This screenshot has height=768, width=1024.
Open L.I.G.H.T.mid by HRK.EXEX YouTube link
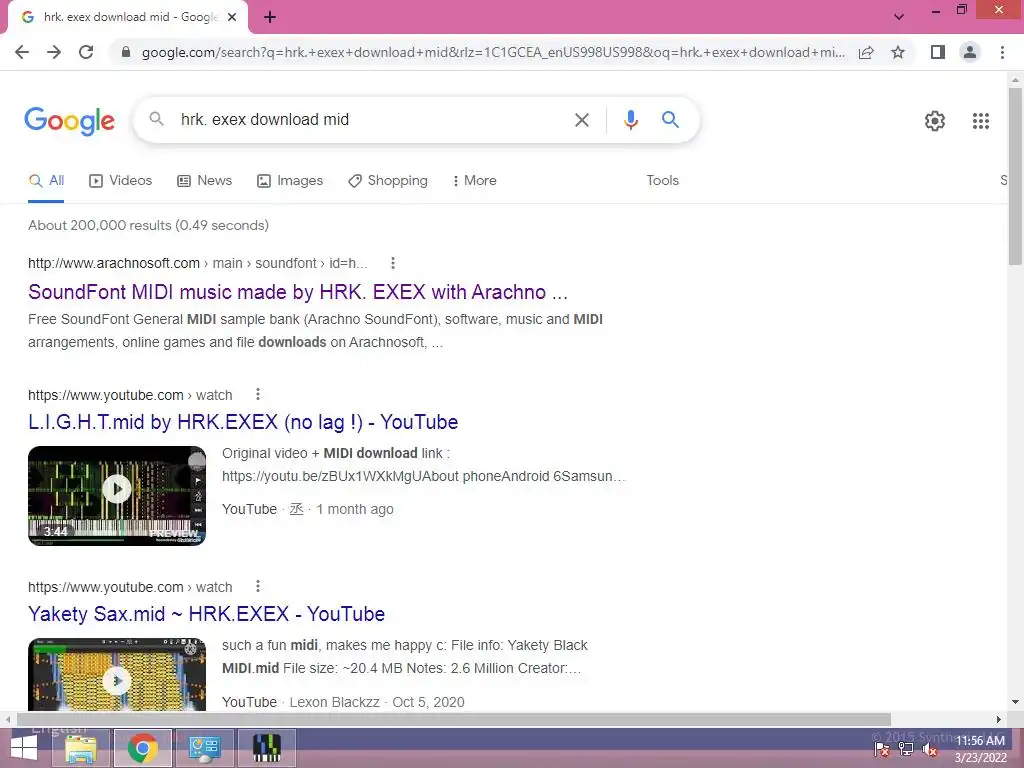coord(243,423)
